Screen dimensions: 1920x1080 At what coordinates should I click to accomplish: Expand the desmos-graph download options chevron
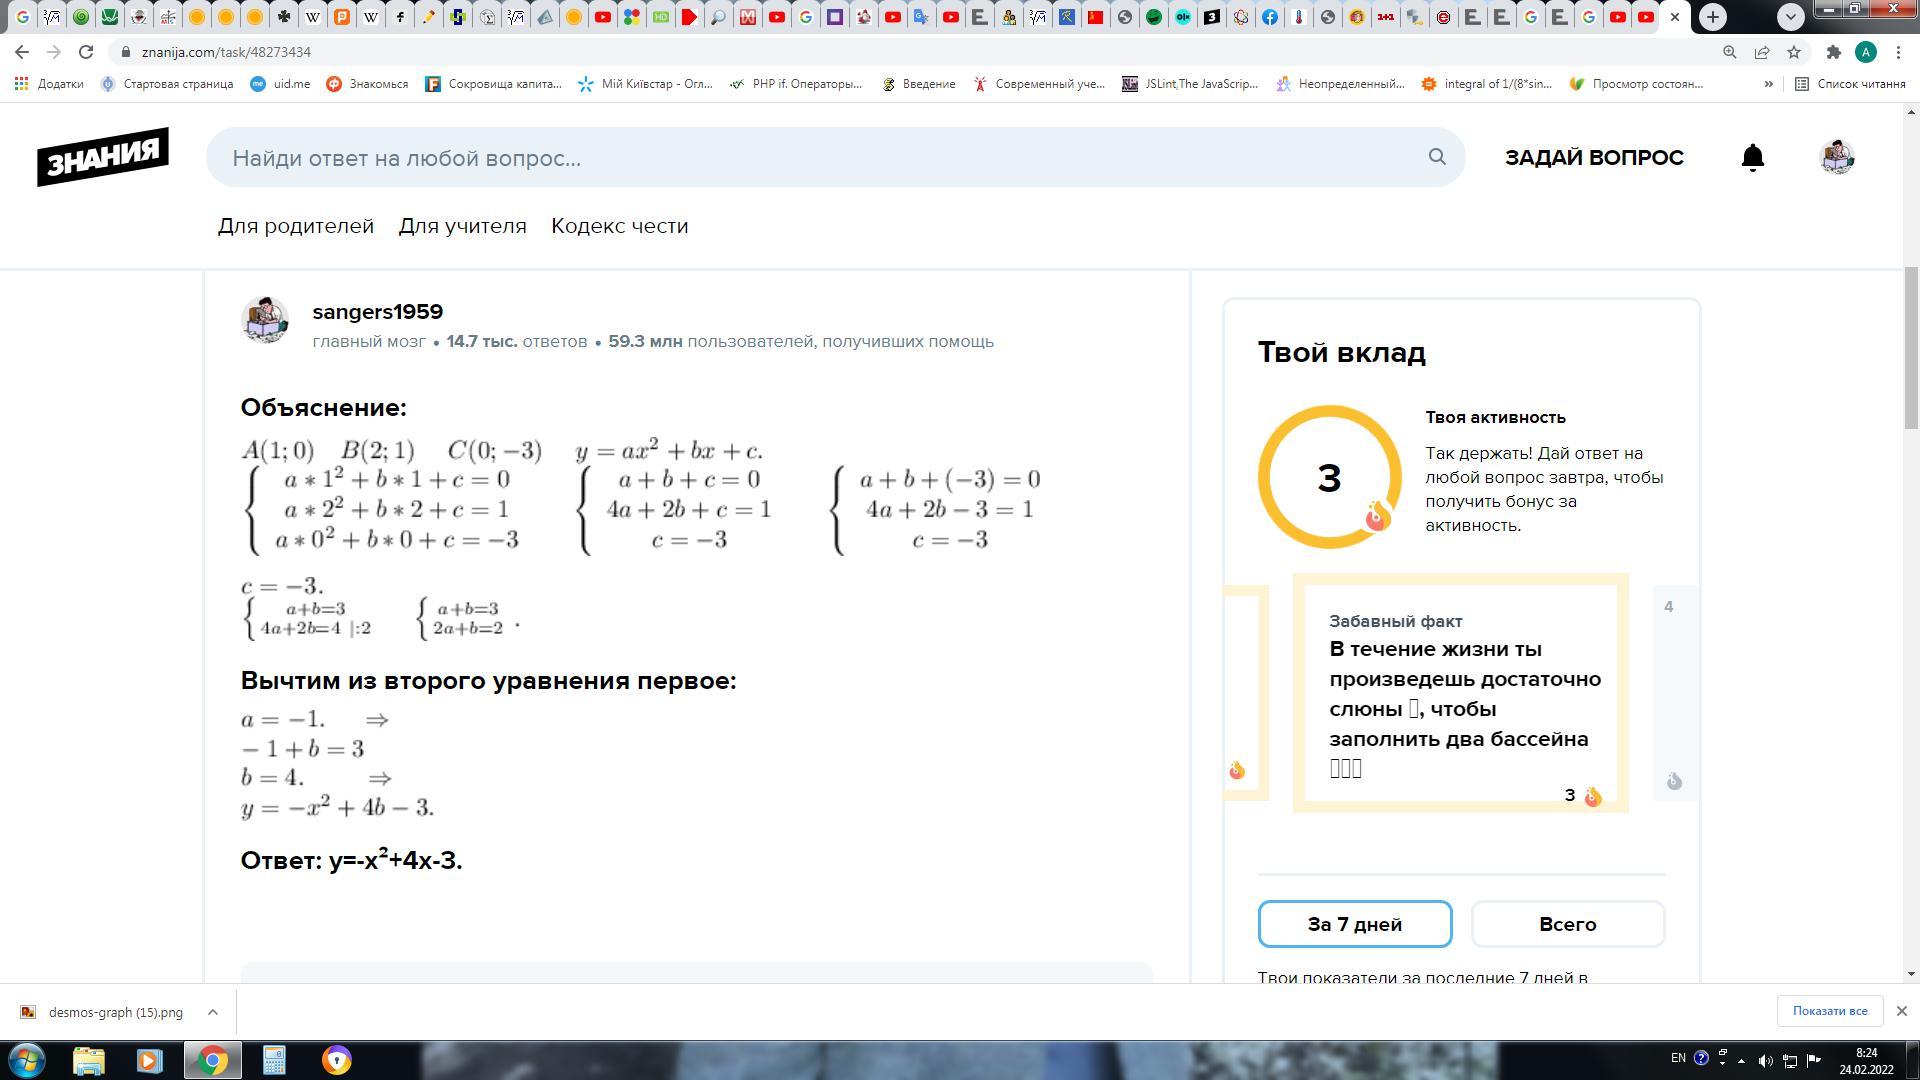pos(213,1012)
